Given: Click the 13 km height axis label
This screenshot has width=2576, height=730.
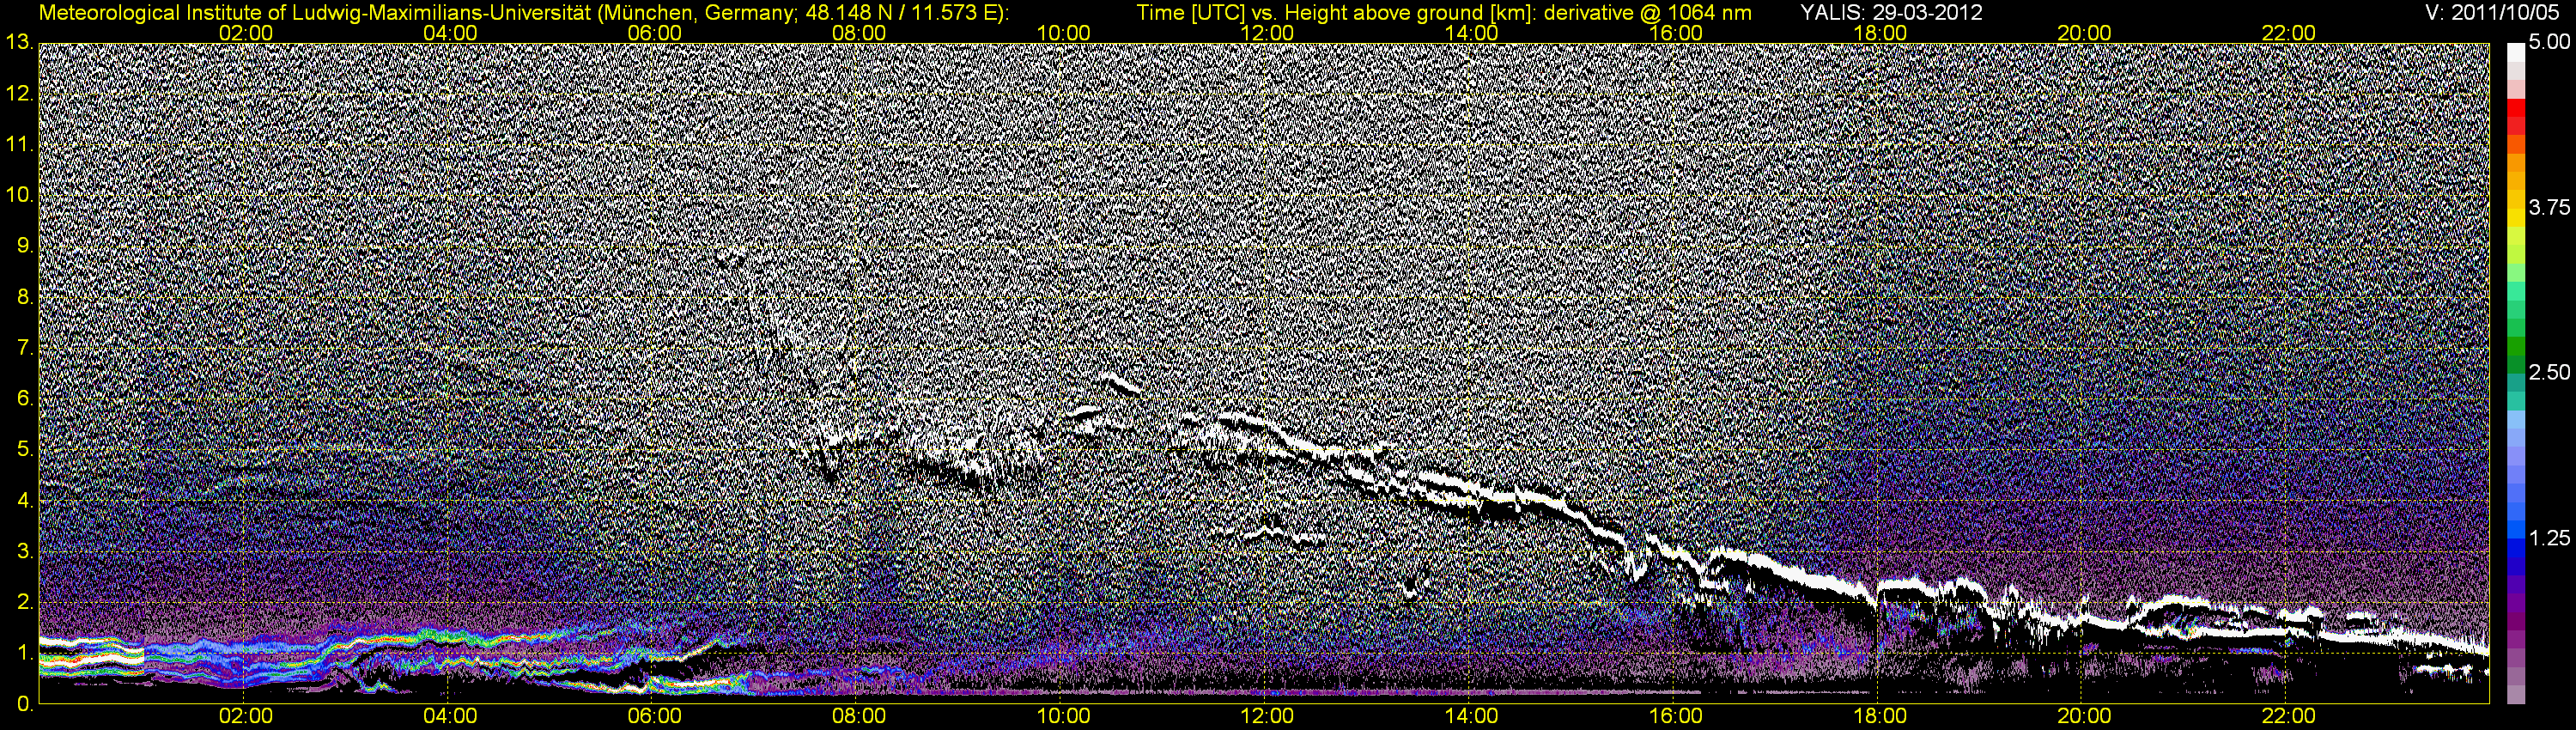Looking at the screenshot, I should click(x=18, y=43).
